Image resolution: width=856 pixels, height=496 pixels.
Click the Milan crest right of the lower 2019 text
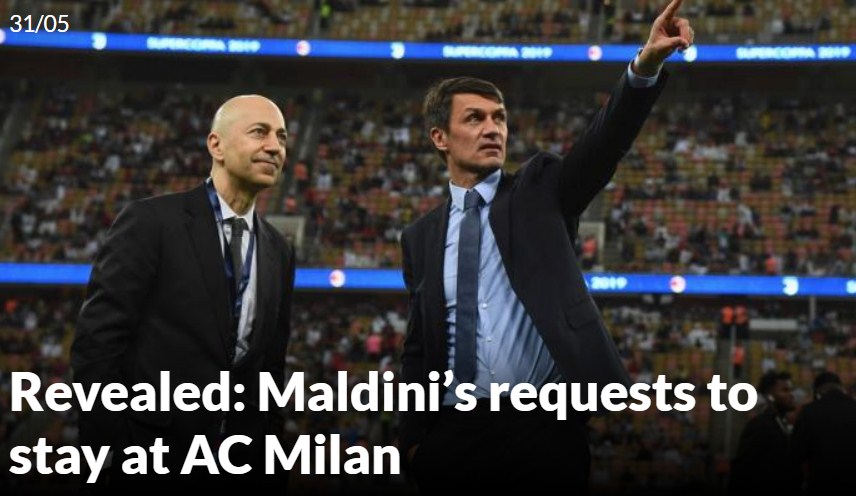point(677,284)
